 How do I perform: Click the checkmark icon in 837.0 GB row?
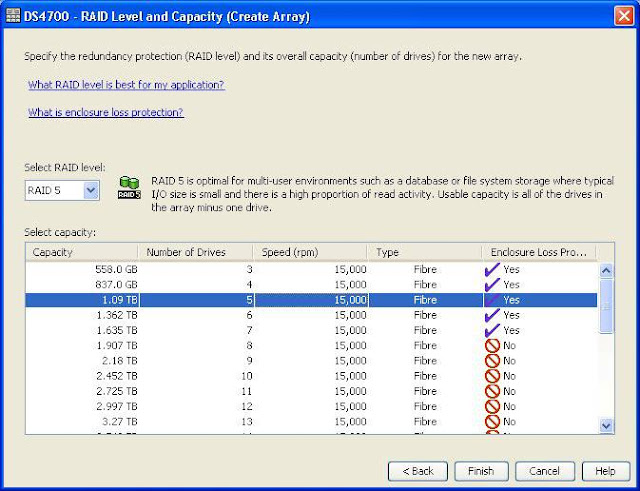[492, 284]
